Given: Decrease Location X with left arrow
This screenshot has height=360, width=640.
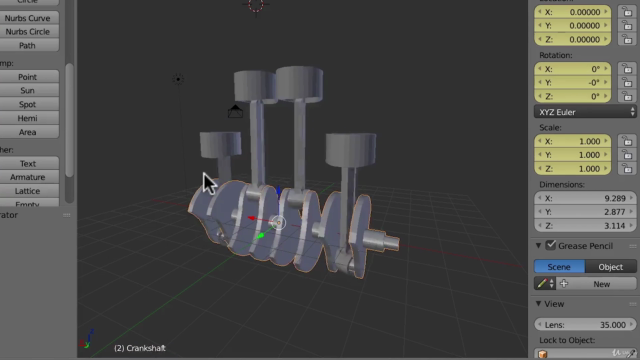Looking at the screenshot, I should pos(540,12).
